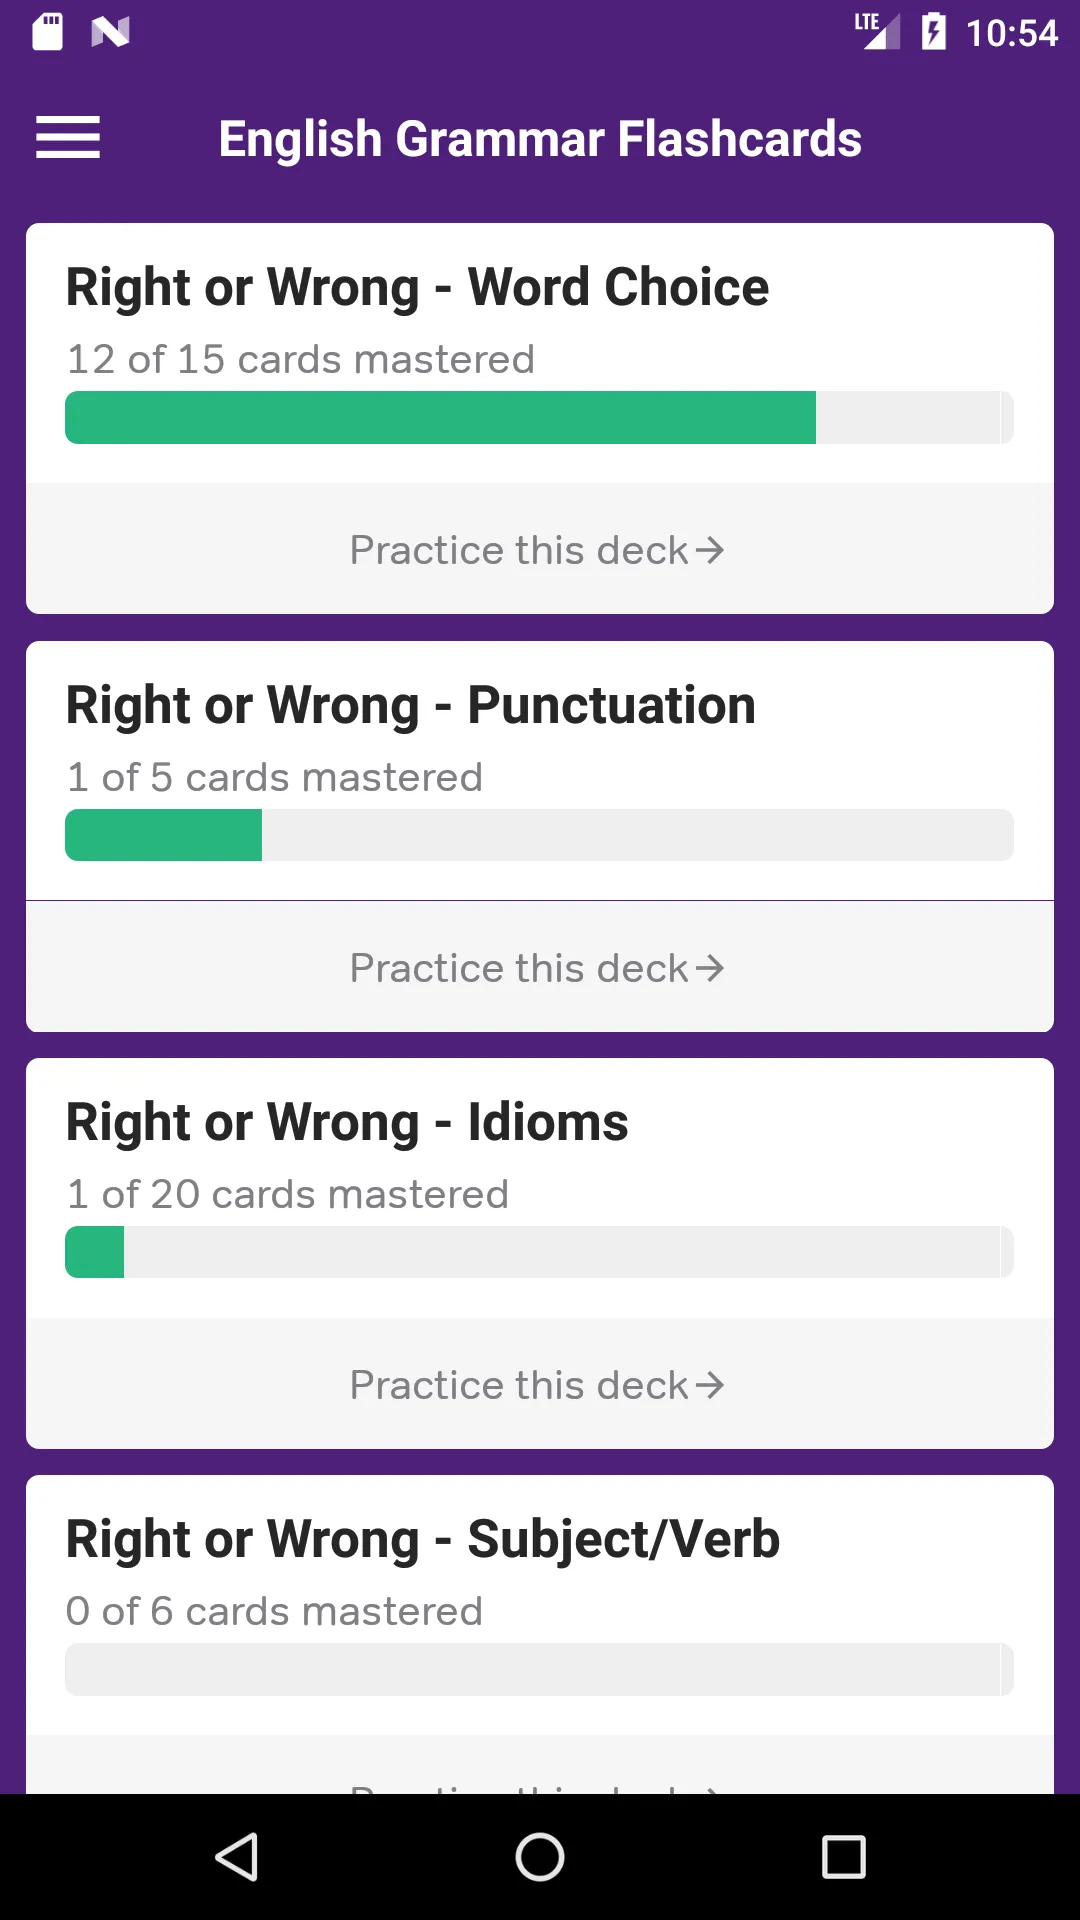Tap the SD card notification icon
The width and height of the screenshot is (1080, 1920).
(47, 32)
